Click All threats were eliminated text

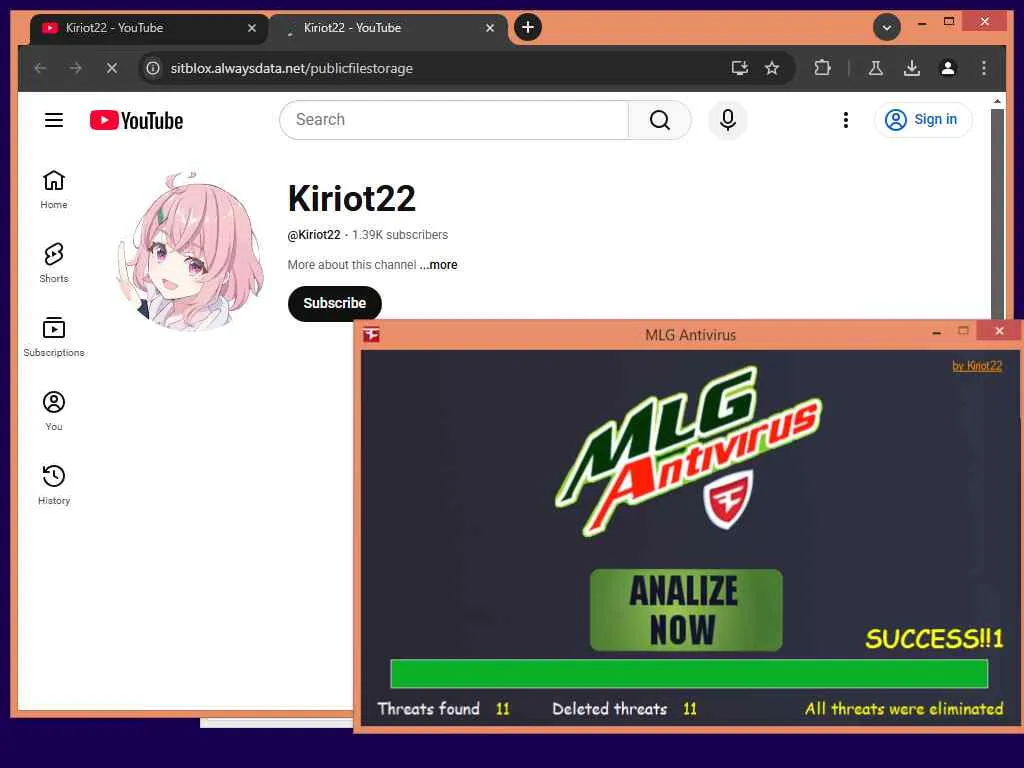[904, 709]
